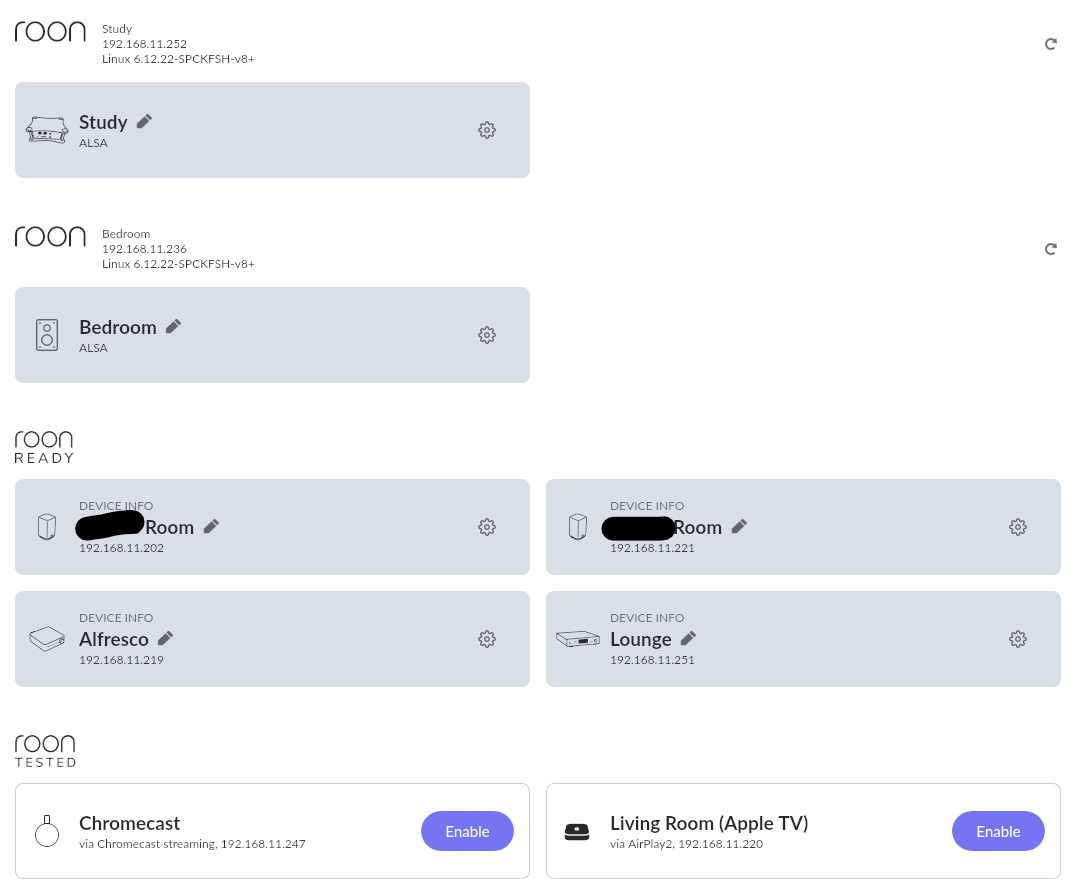The height and width of the screenshot is (894, 1085).
Task: Open settings for device 192.168.11.202
Action: pos(486,527)
